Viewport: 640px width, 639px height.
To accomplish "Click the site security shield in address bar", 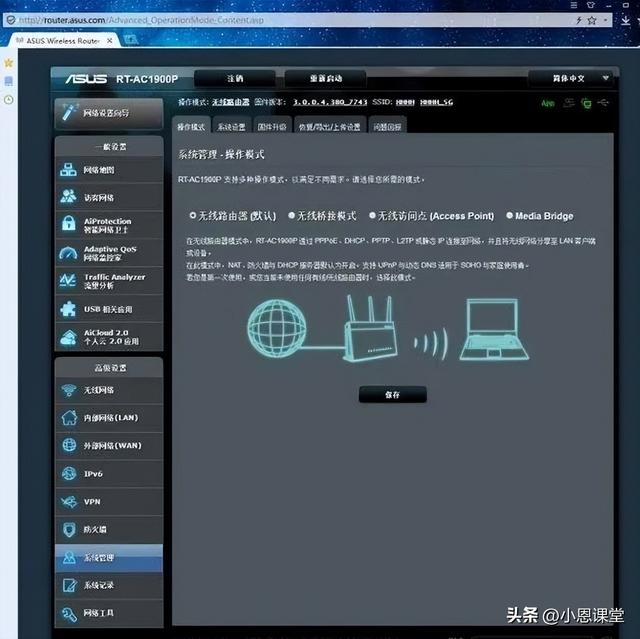I will [x=11, y=20].
